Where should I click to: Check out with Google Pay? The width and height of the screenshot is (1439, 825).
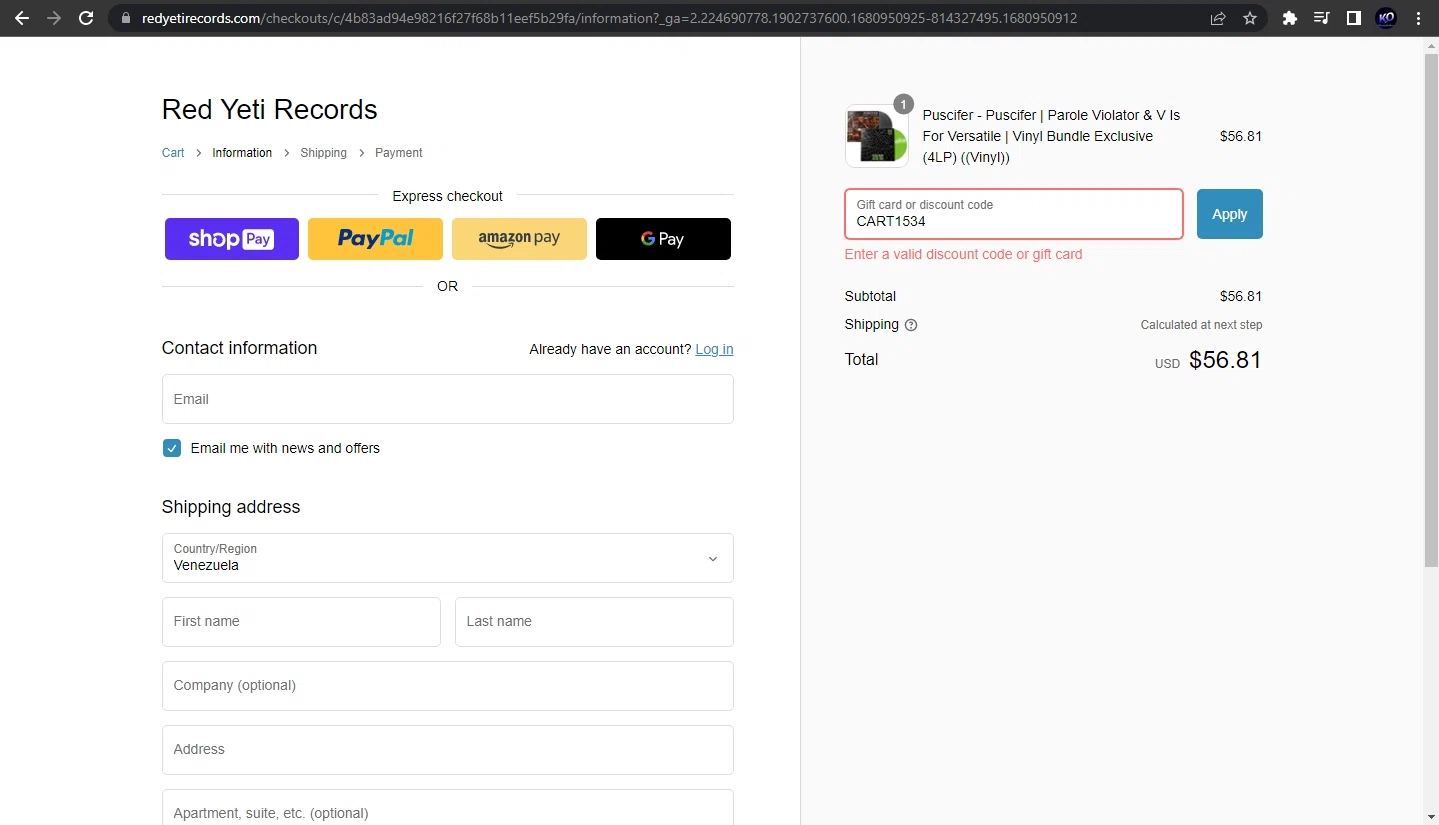pos(663,239)
